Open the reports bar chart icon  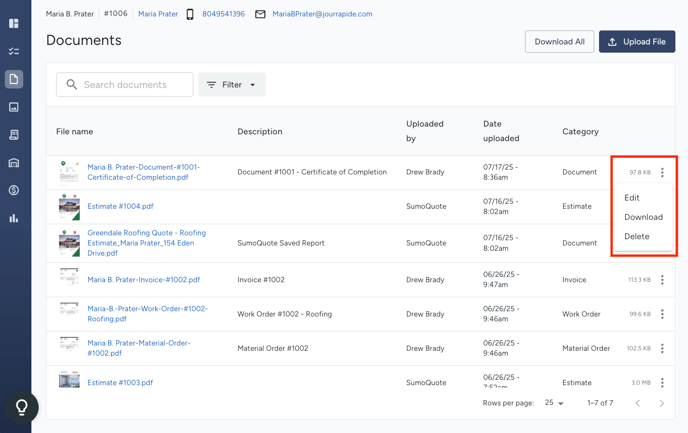14,218
